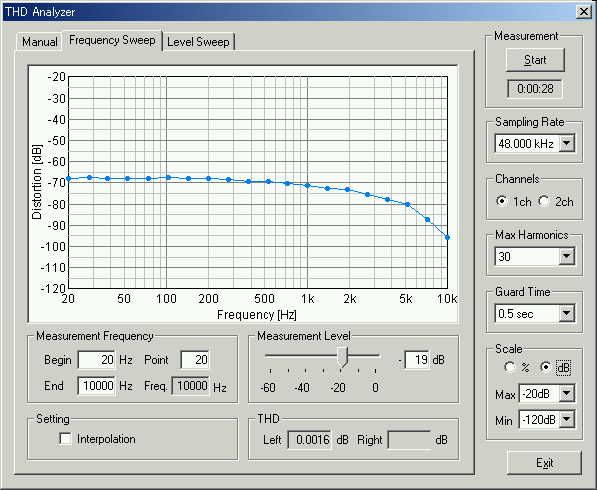Screen dimensions: 597x490
Task: Click the Exit button
Action: coord(544,463)
